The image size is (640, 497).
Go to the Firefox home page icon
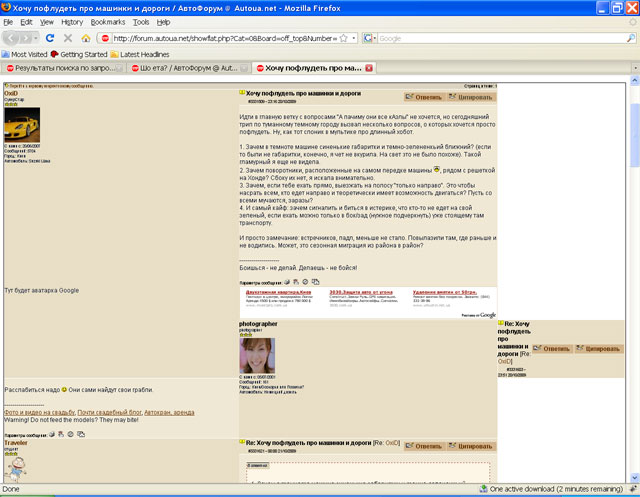[86, 38]
